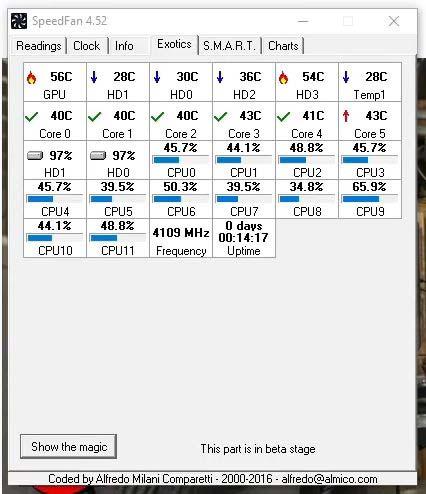
Task: Click 'This part is in beta stage' text
Action: (x=258, y=449)
